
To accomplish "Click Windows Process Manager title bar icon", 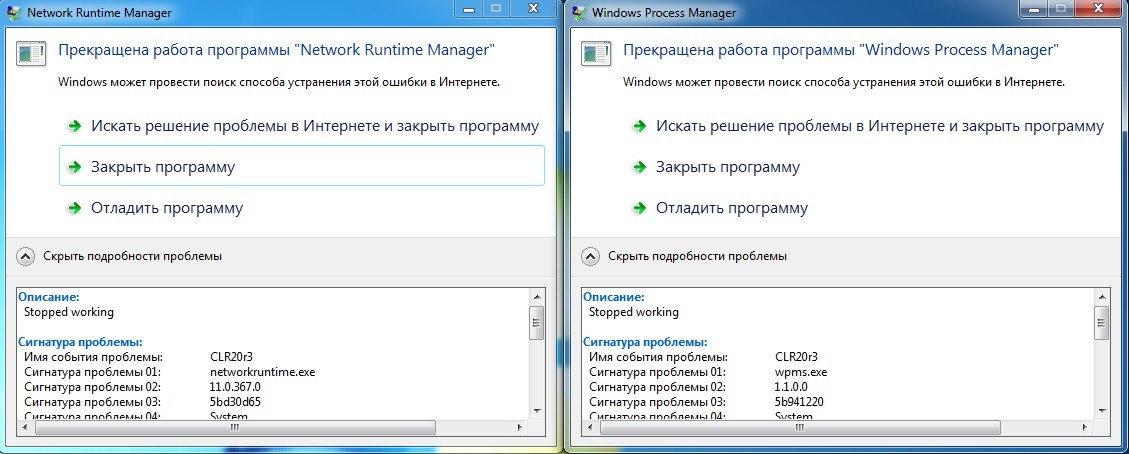I will 578,12.
